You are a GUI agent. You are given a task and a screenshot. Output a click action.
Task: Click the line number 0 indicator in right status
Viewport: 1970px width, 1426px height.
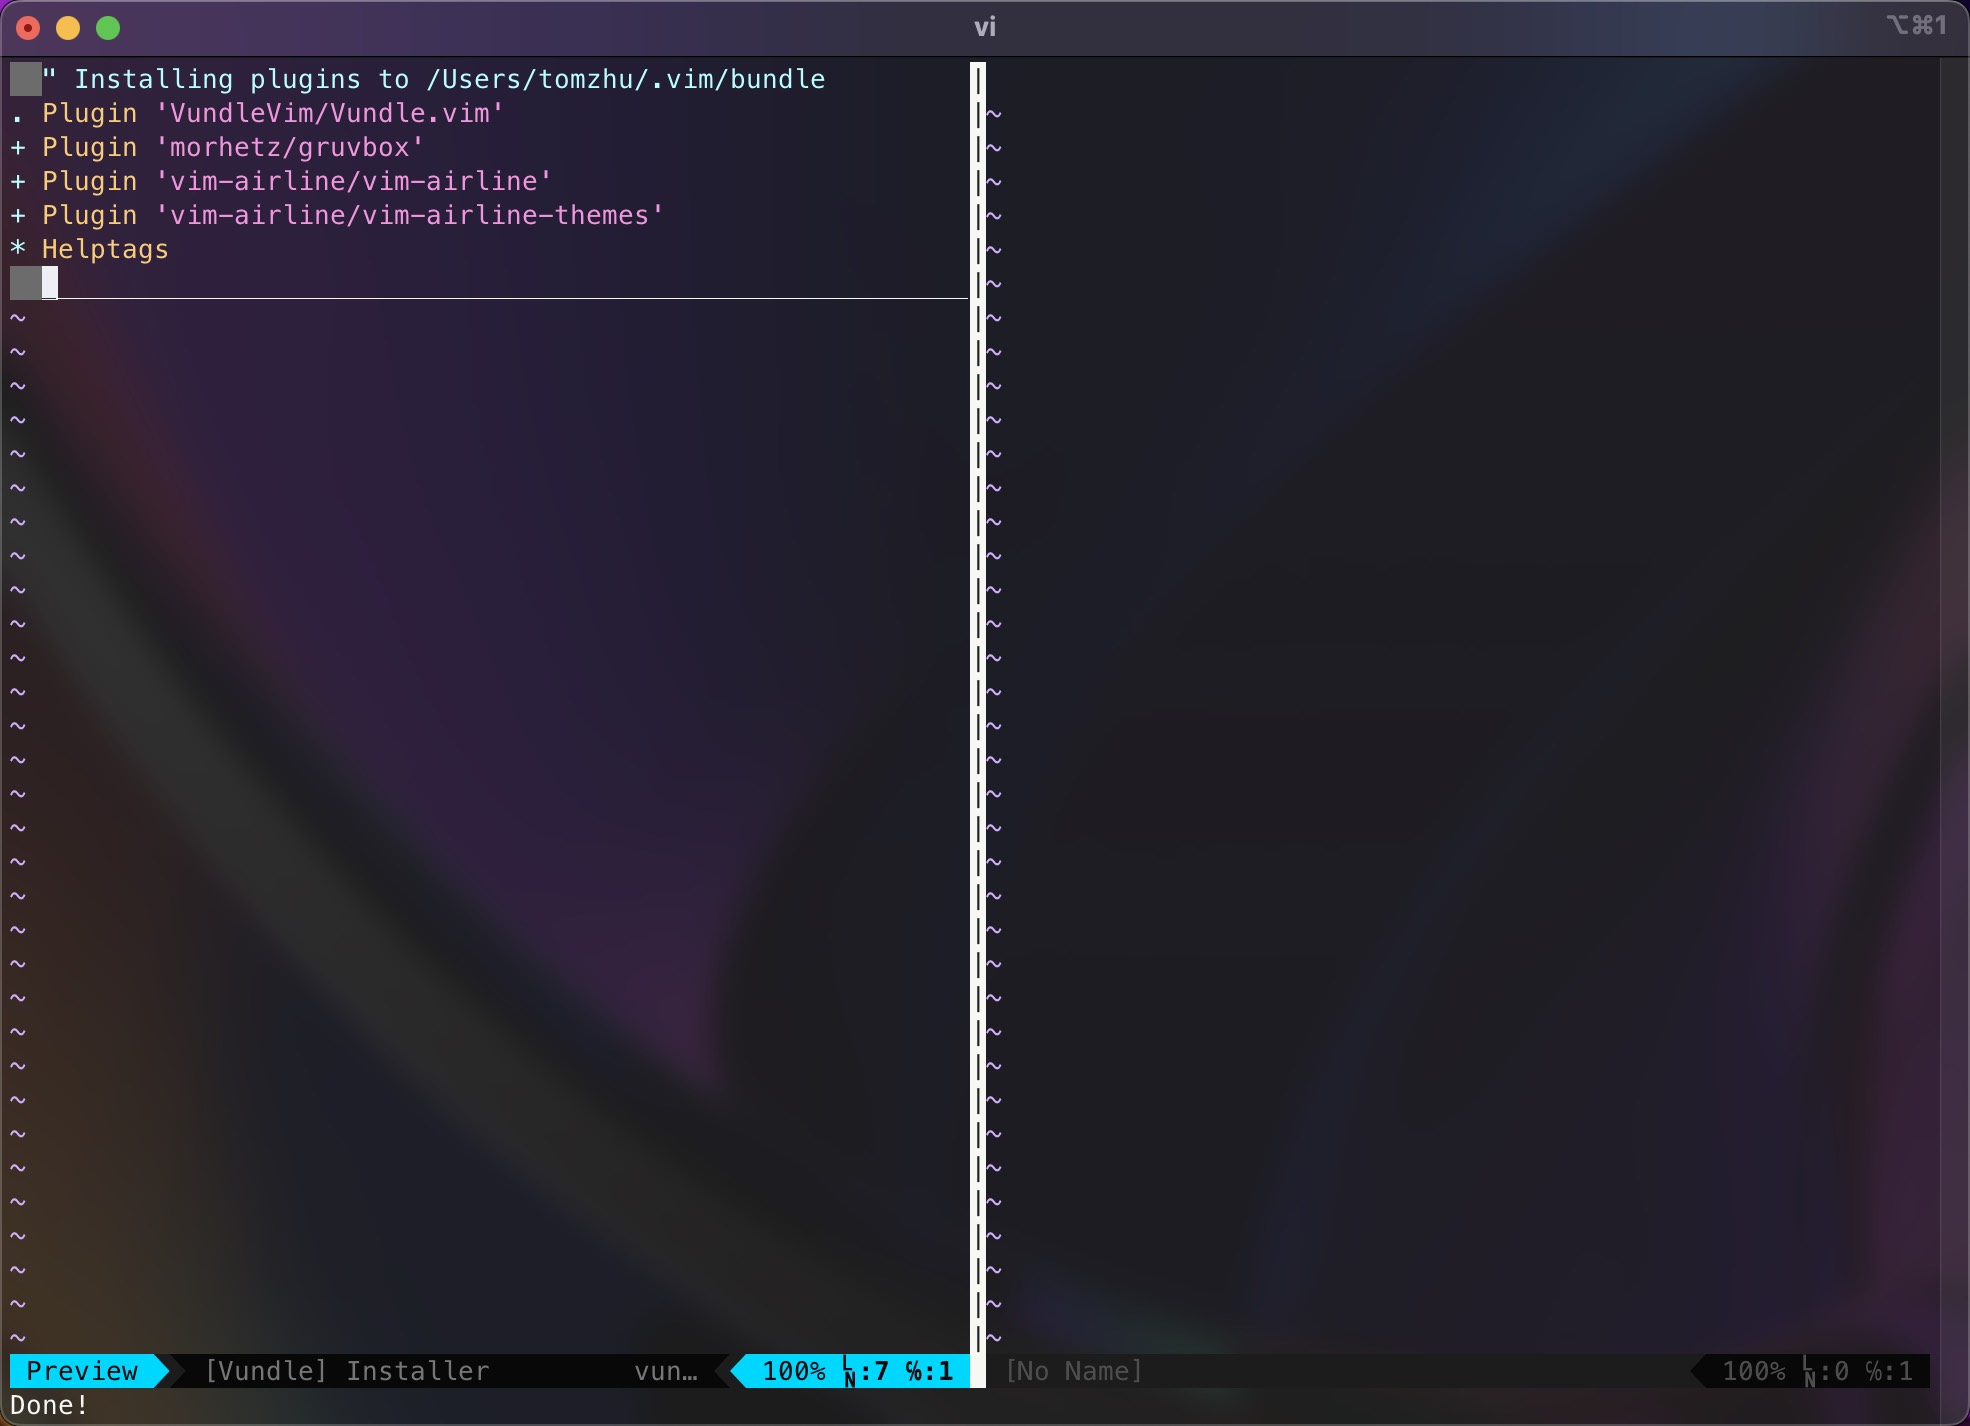tap(1826, 1371)
